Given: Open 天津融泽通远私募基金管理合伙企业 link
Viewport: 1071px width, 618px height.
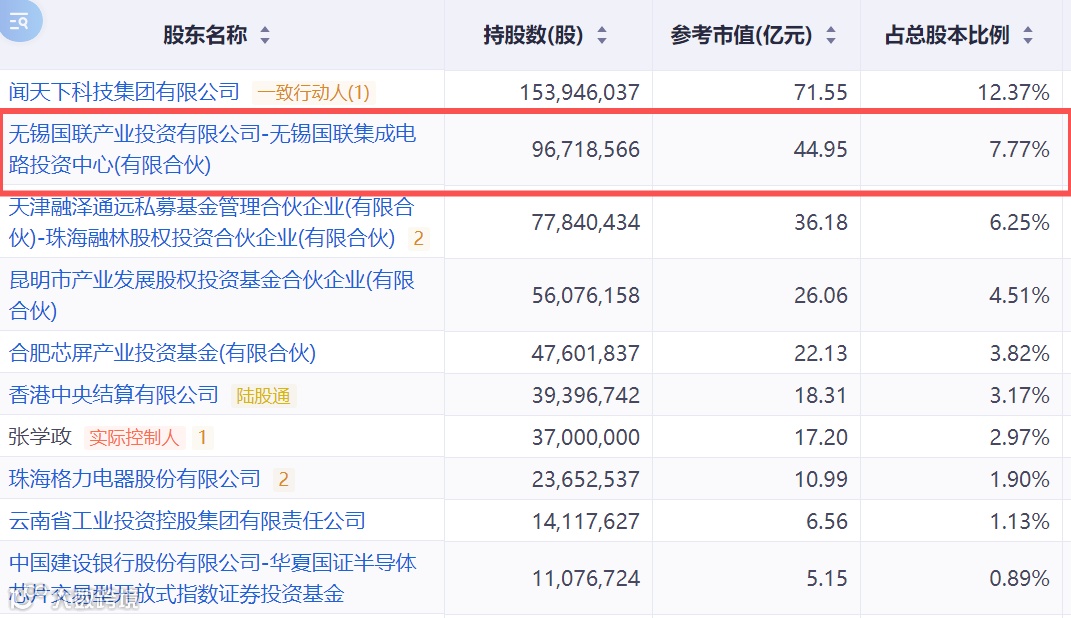Looking at the screenshot, I should 212,222.
